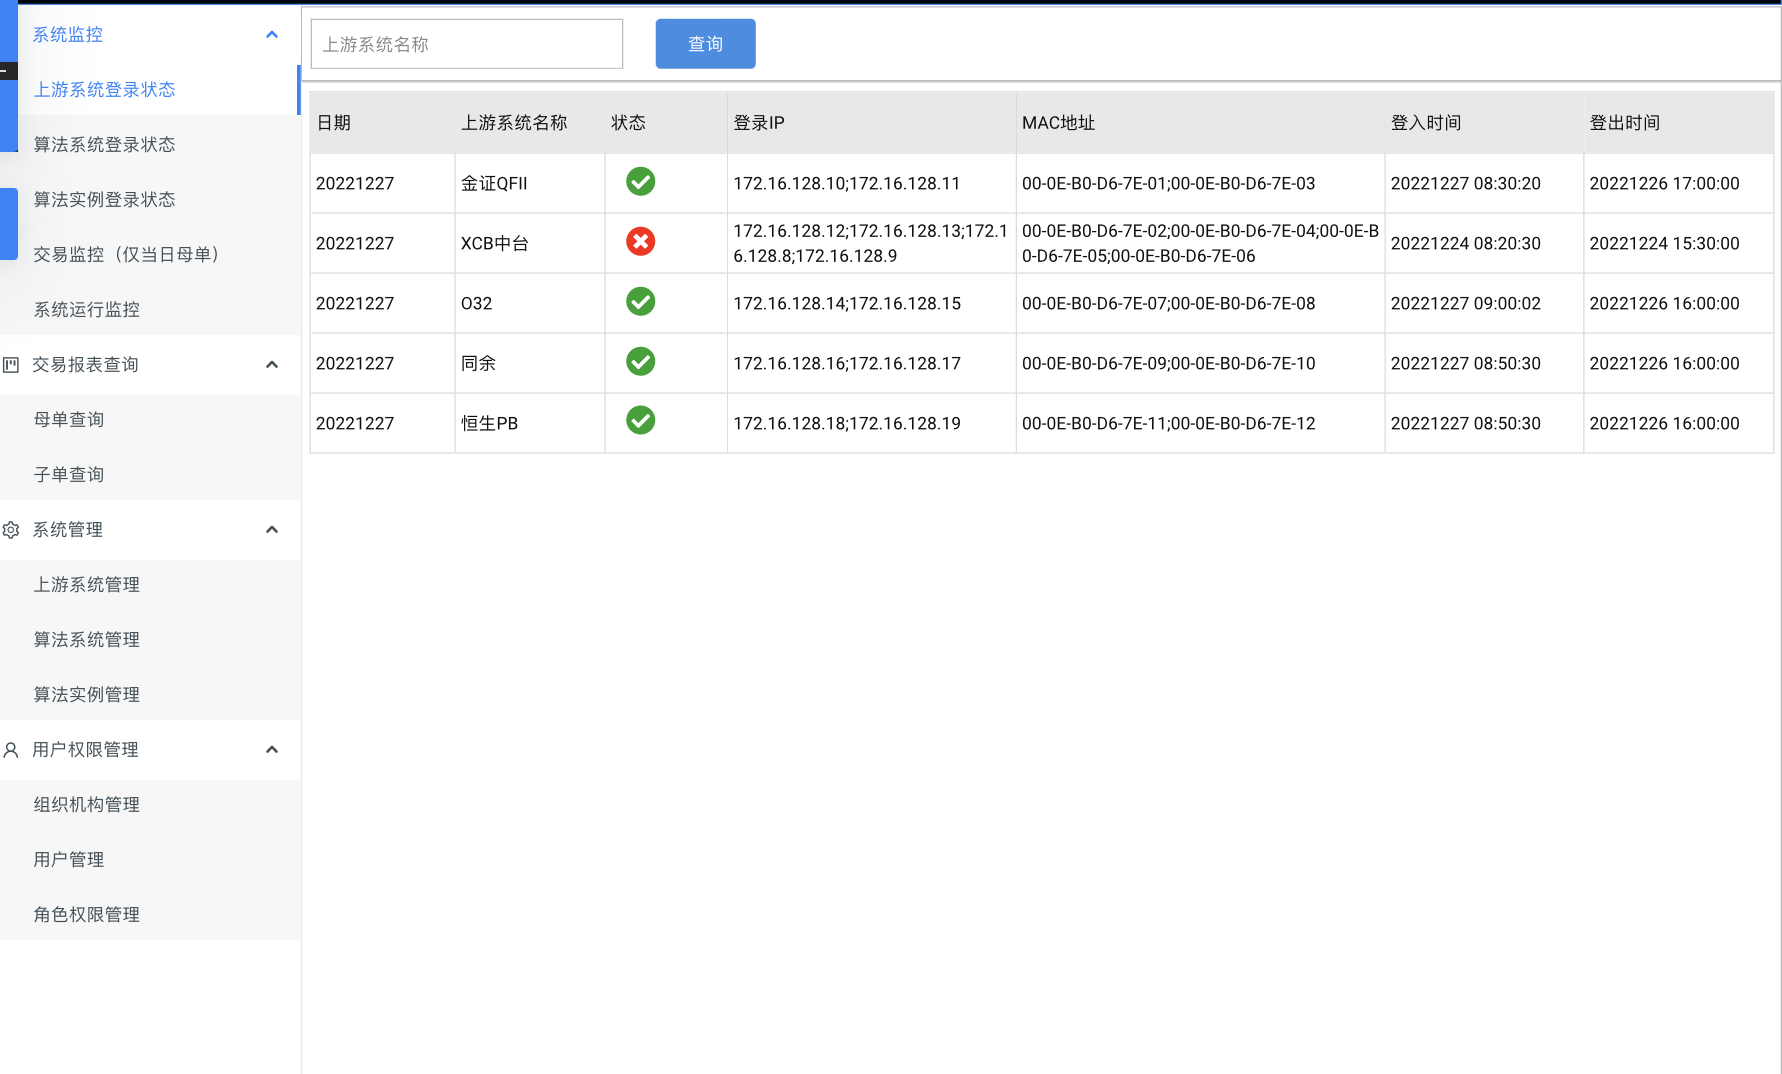
Task: Click the 交易报表查询 report icon in the sidebar
Action: 11,365
